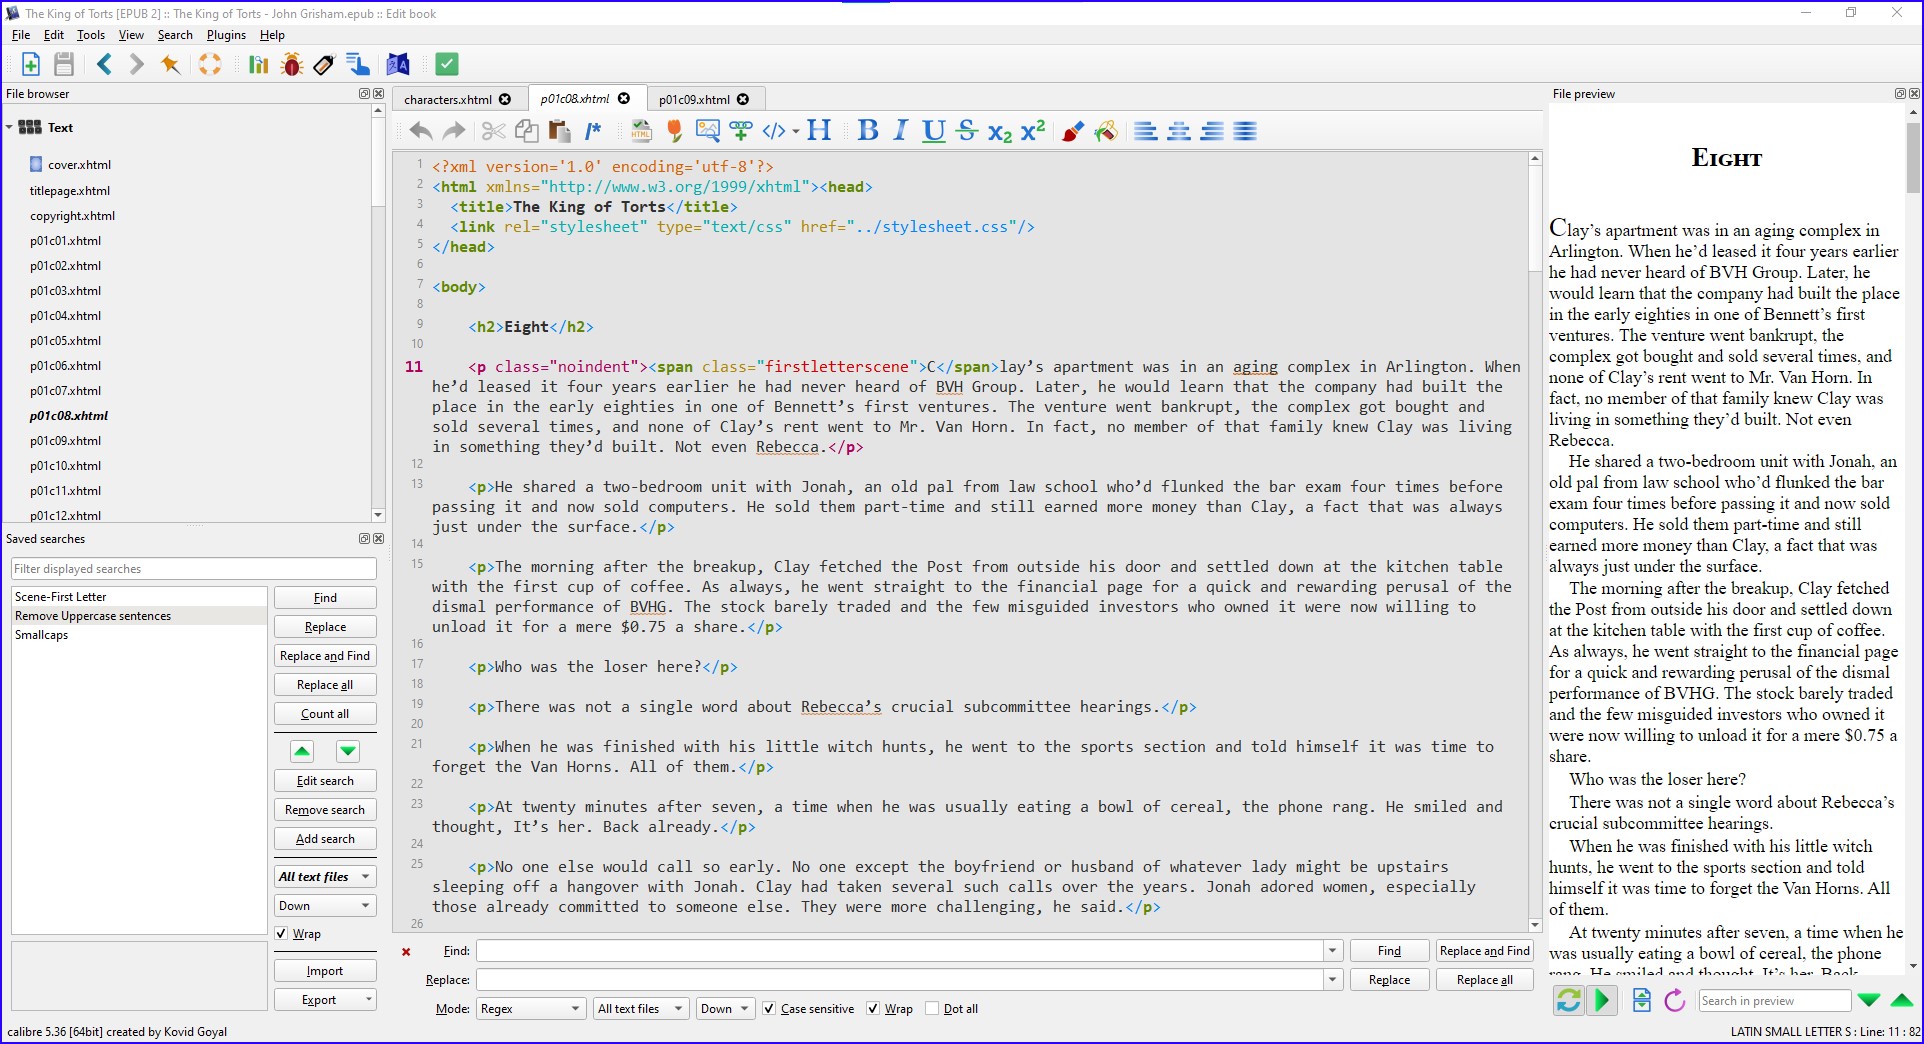Click the purple reload preview icon
Viewport: 1924px width, 1044px height.
point(1675,1000)
